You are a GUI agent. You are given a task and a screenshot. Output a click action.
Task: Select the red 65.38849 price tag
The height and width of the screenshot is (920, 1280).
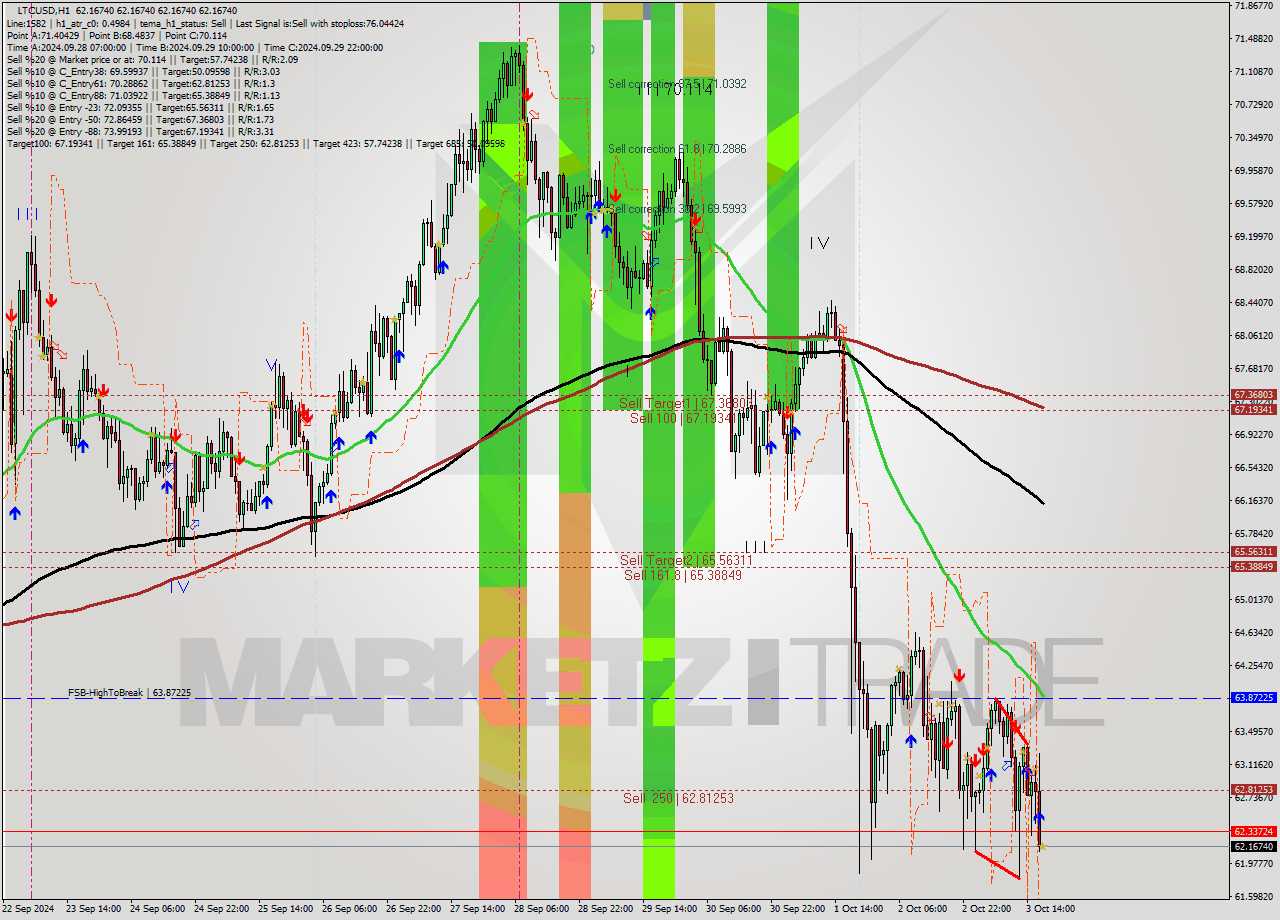(x=1253, y=566)
